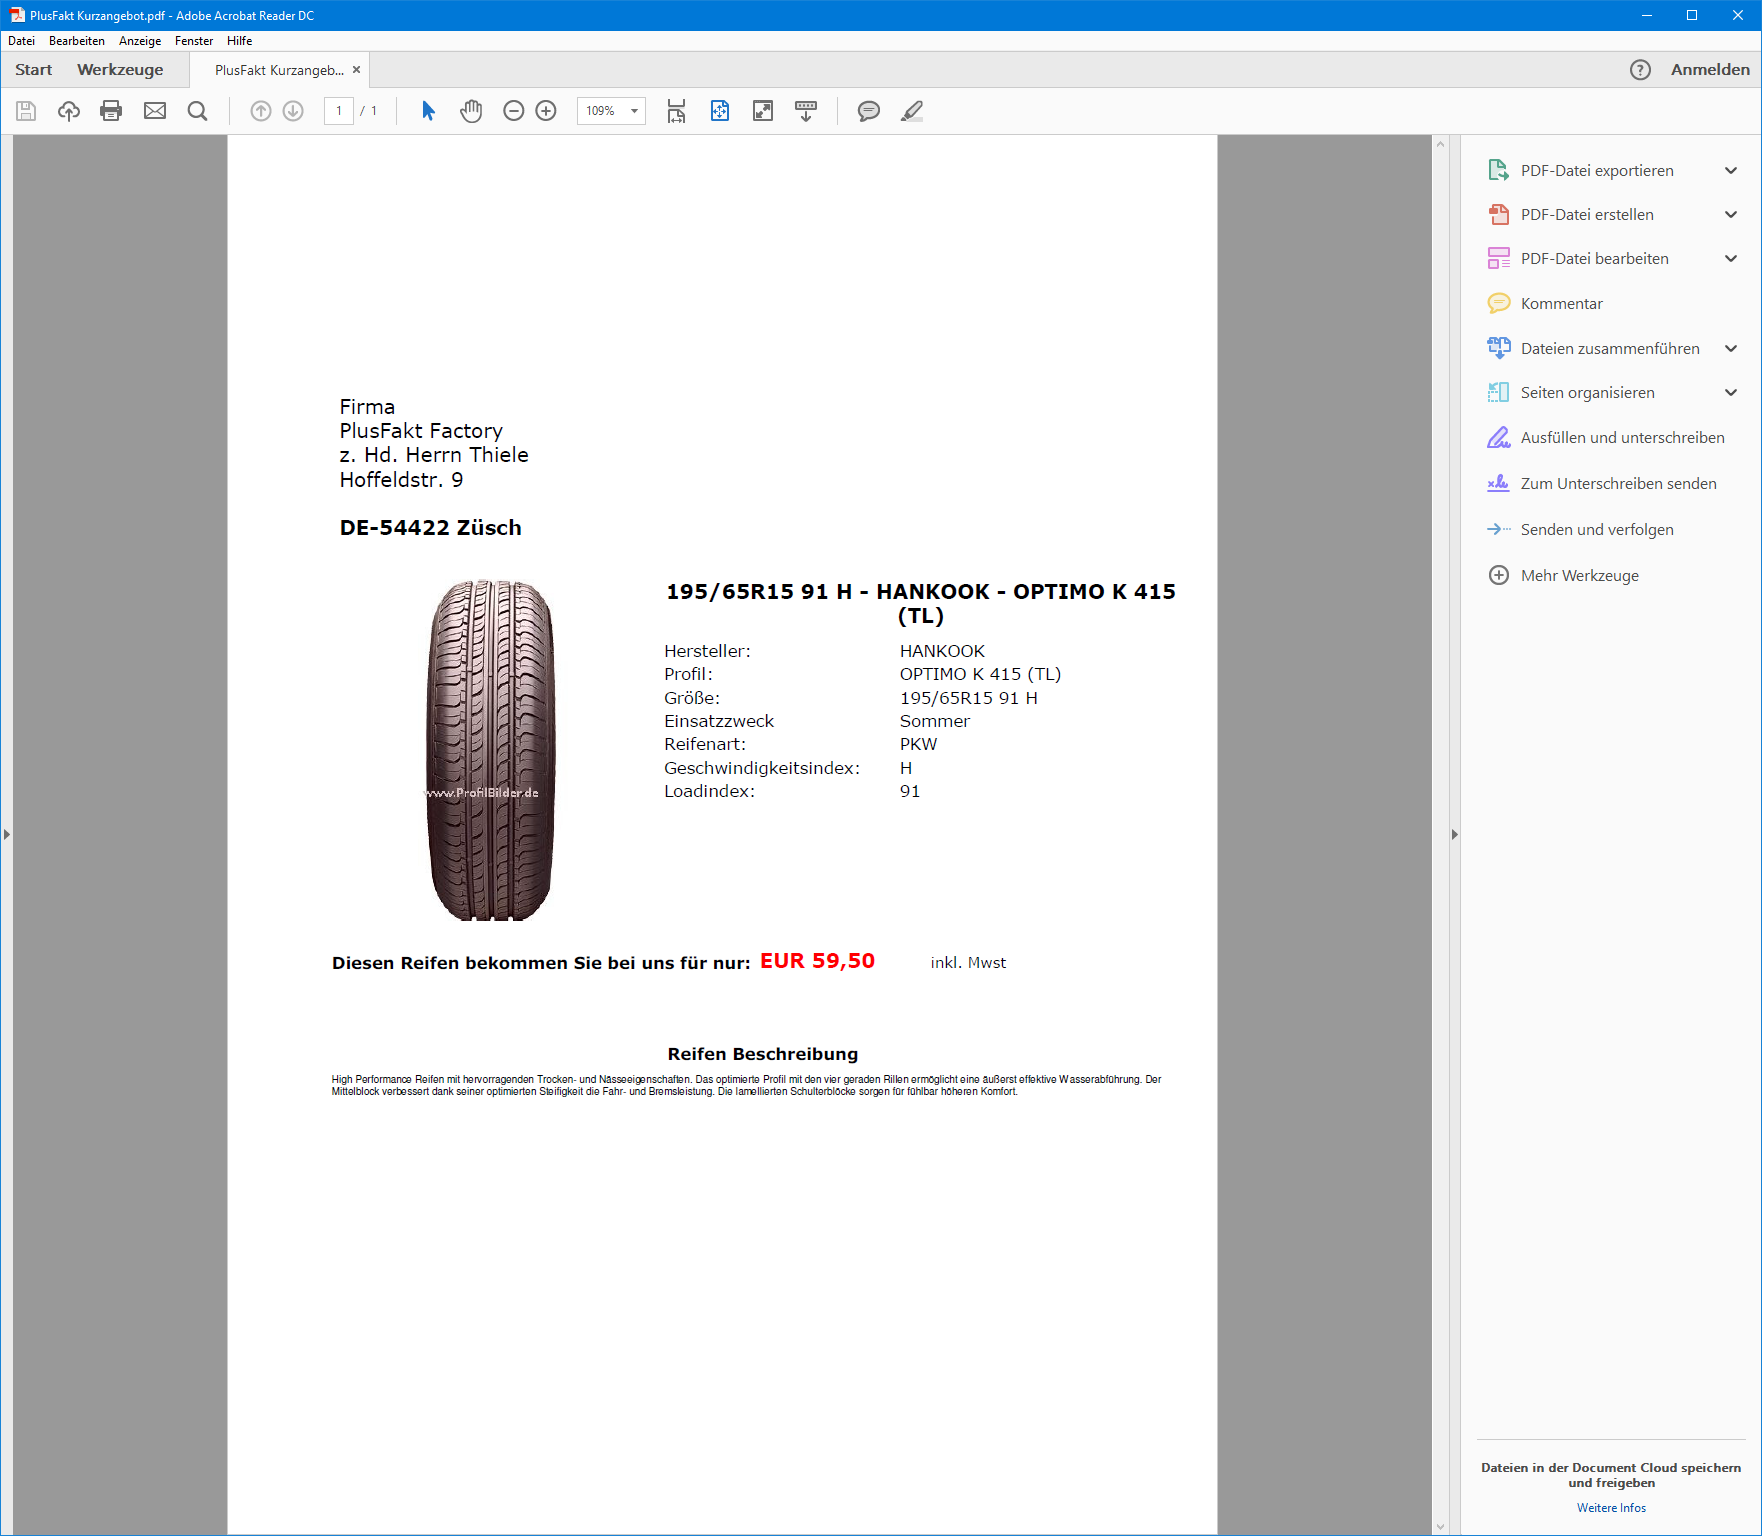Viewport: 1762px width, 1536px height.
Task: Add a comment with speech bubble icon
Action: click(869, 111)
